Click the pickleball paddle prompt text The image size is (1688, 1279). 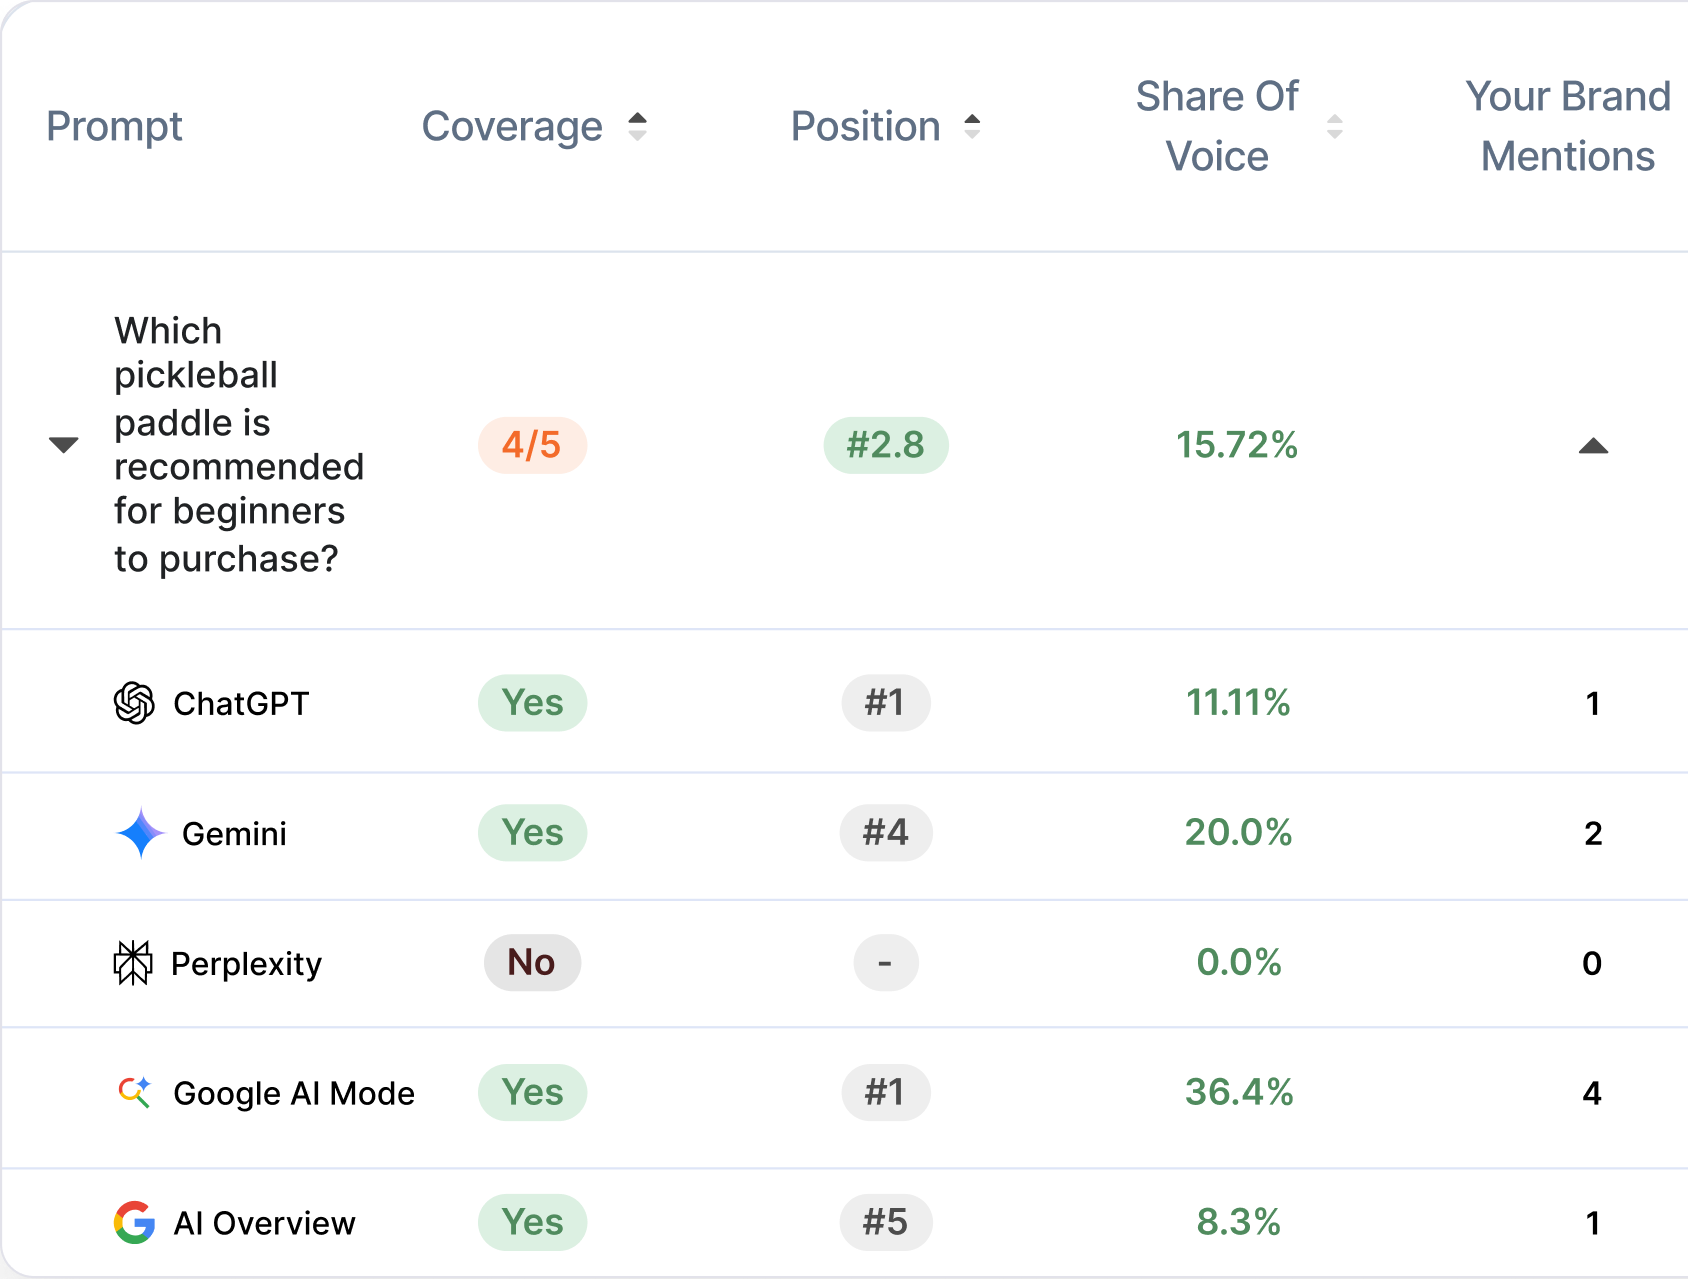click(x=238, y=445)
